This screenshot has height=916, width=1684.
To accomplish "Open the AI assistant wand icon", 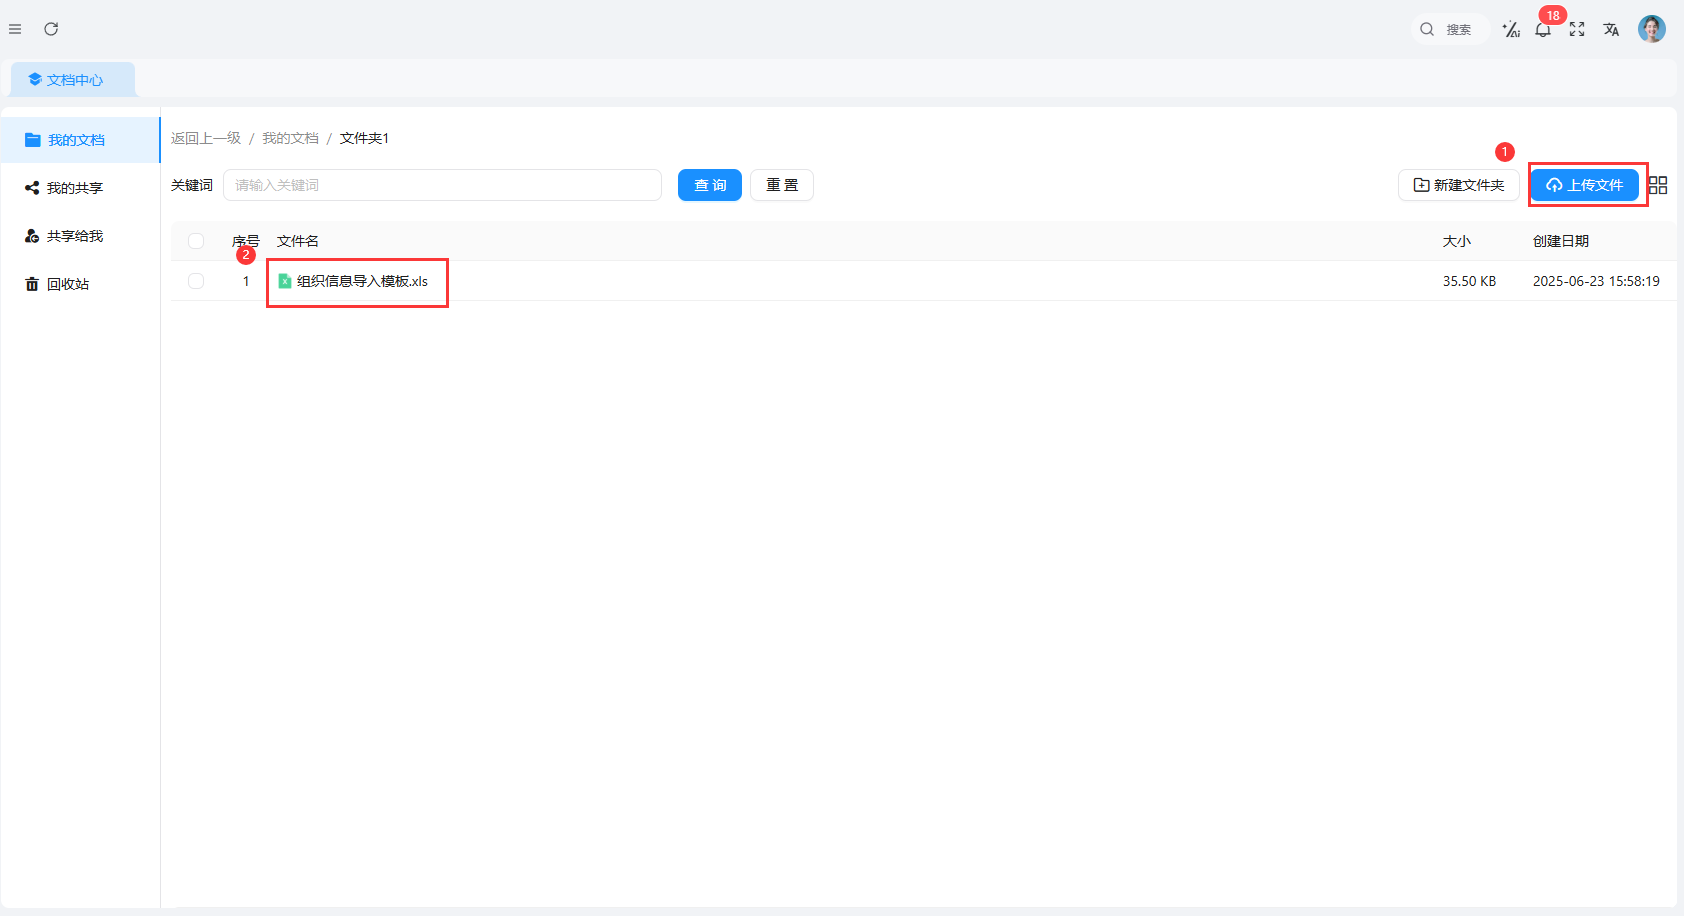I will point(1511,30).
